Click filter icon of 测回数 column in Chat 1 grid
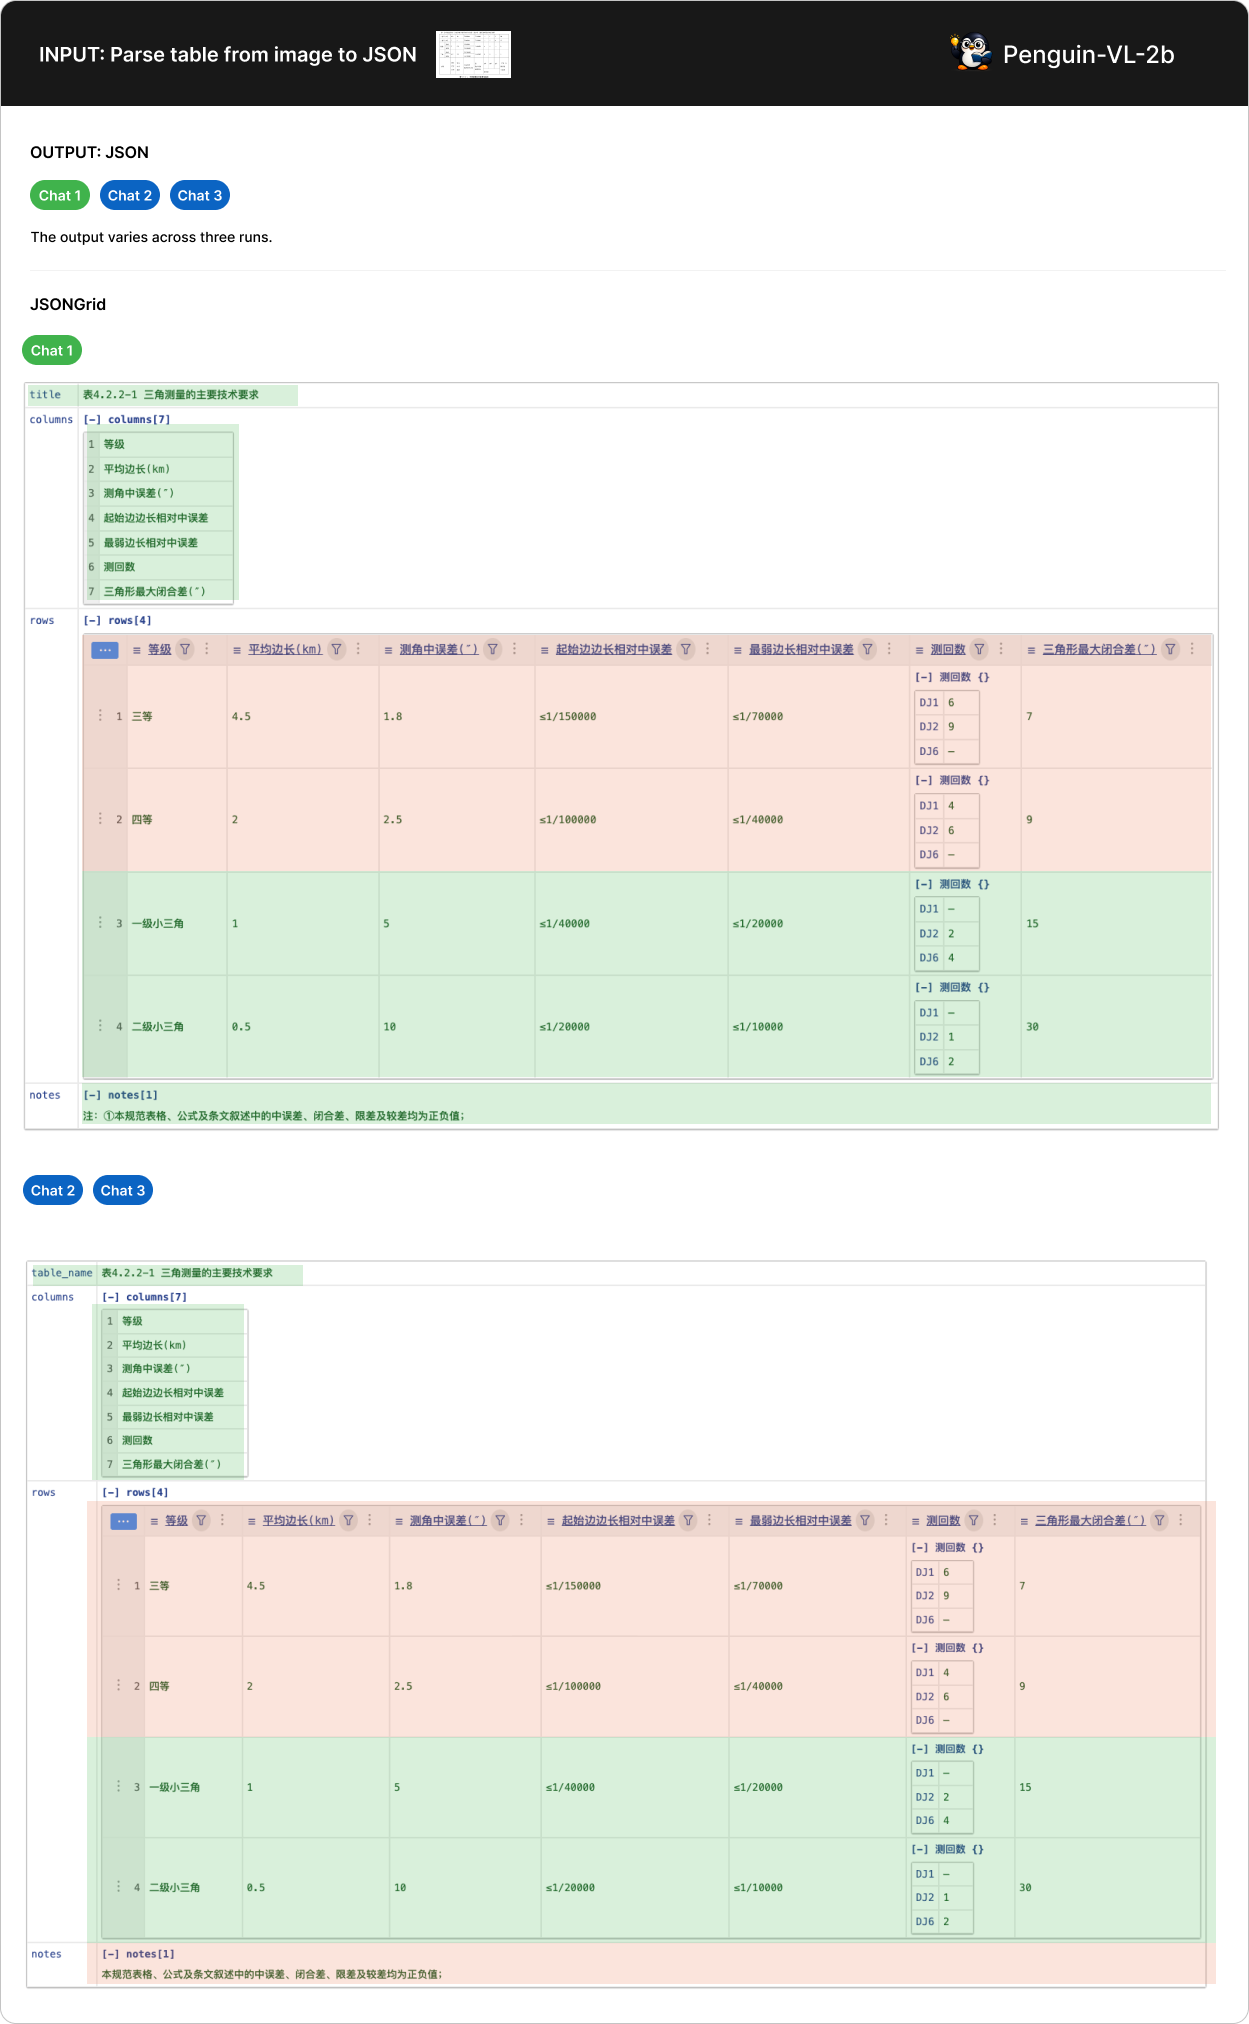 [979, 649]
